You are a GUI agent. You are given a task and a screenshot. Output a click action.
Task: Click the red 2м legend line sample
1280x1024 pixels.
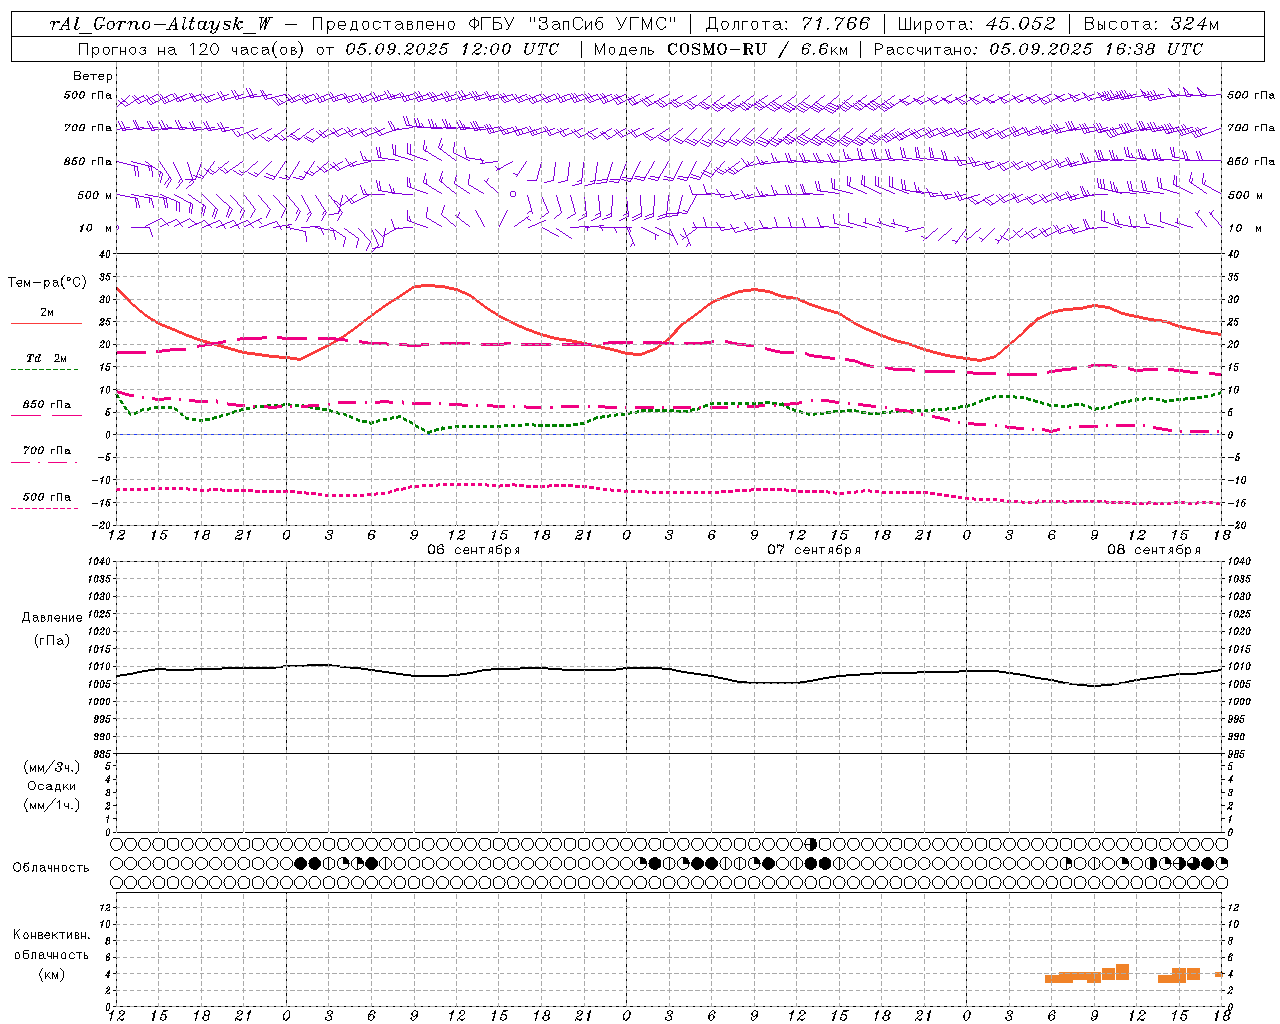pyautogui.click(x=46, y=323)
